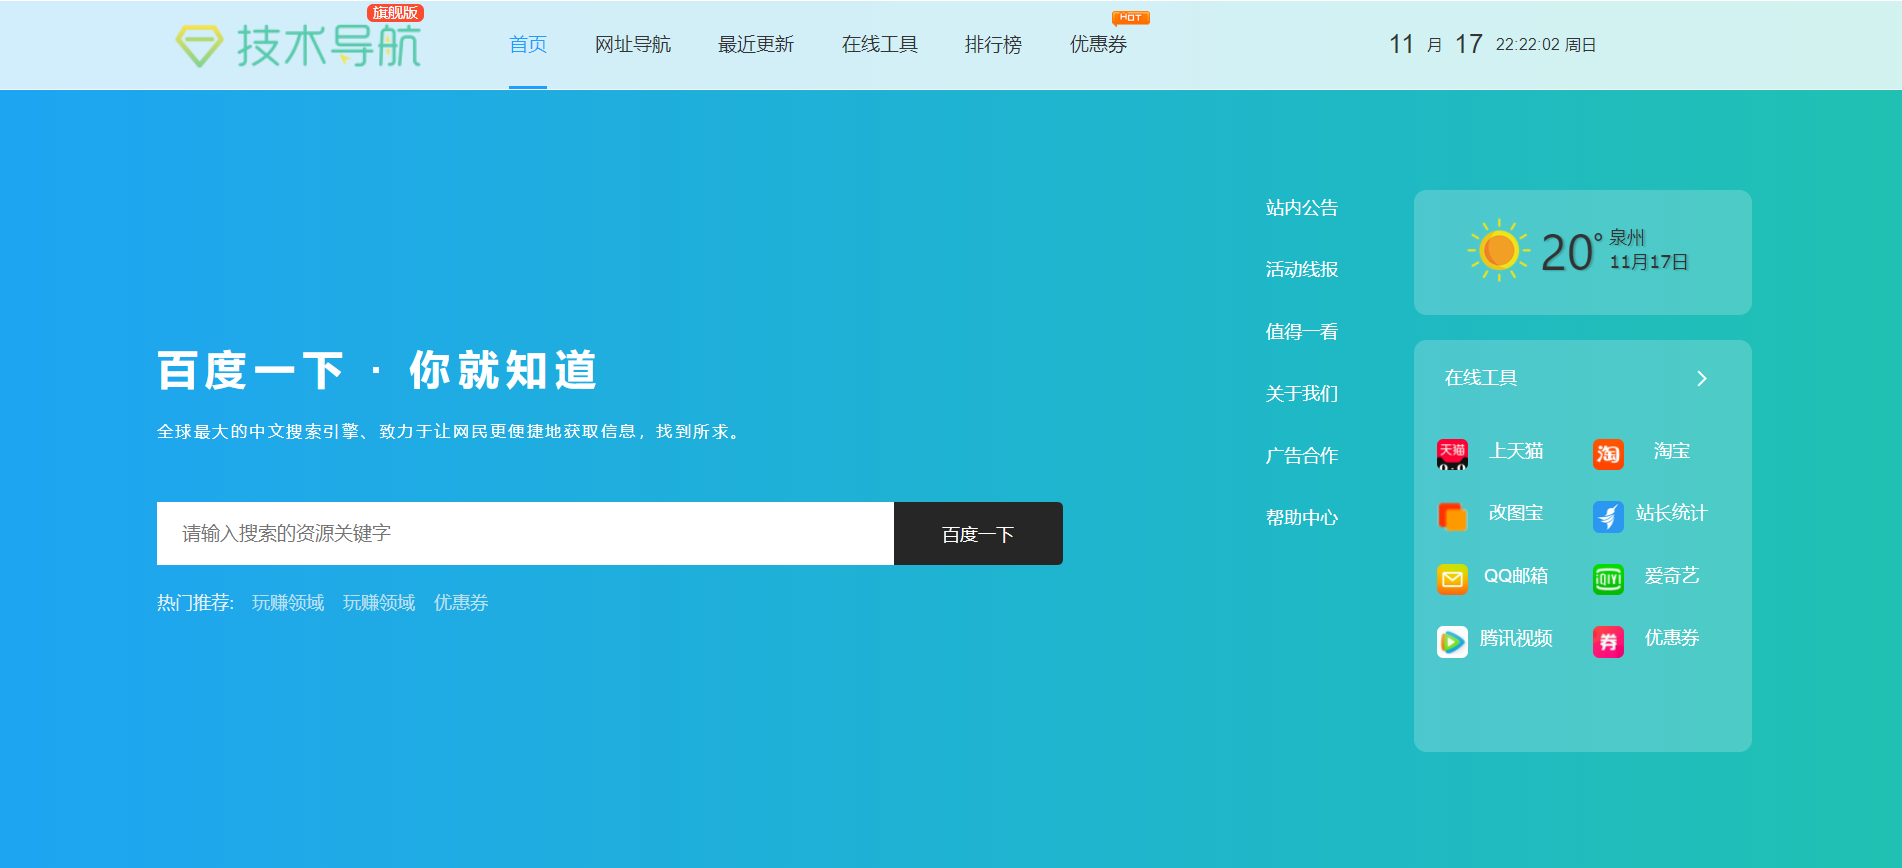Click the 20° temperature reading
This screenshot has width=1902, height=868.
point(1571,252)
